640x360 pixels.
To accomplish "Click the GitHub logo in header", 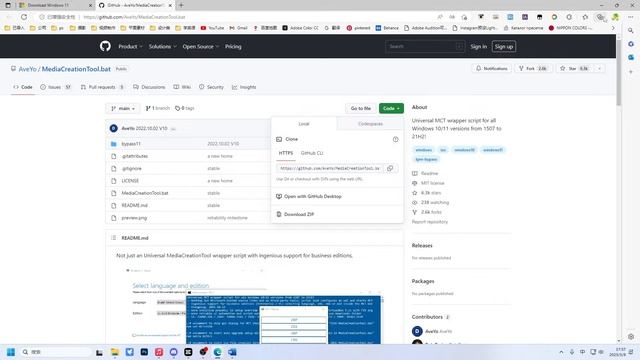I will coord(105,46).
